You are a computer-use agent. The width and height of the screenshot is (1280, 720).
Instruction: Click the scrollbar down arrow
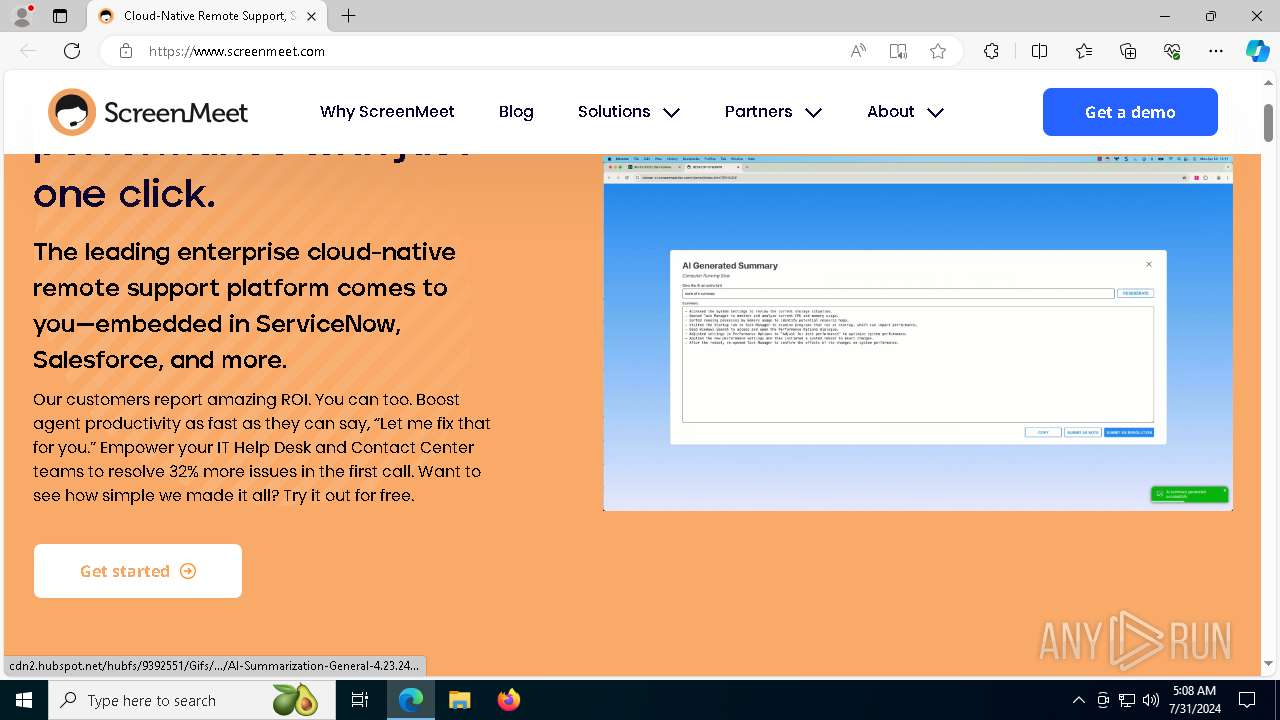[1269, 663]
